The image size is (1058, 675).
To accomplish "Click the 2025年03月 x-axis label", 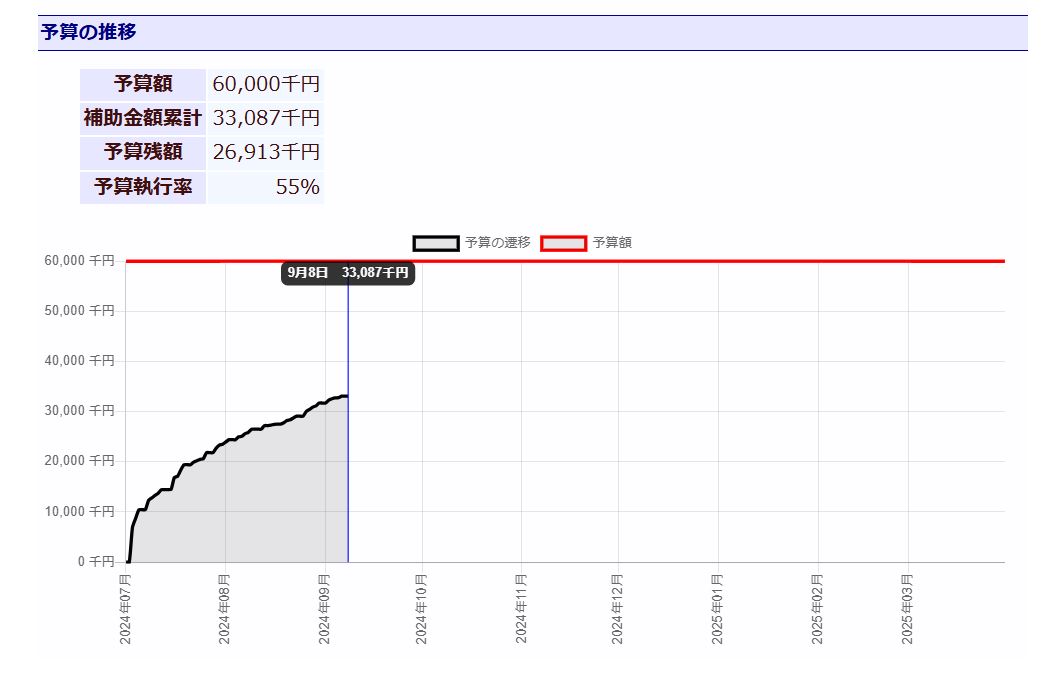I will 907,608.
